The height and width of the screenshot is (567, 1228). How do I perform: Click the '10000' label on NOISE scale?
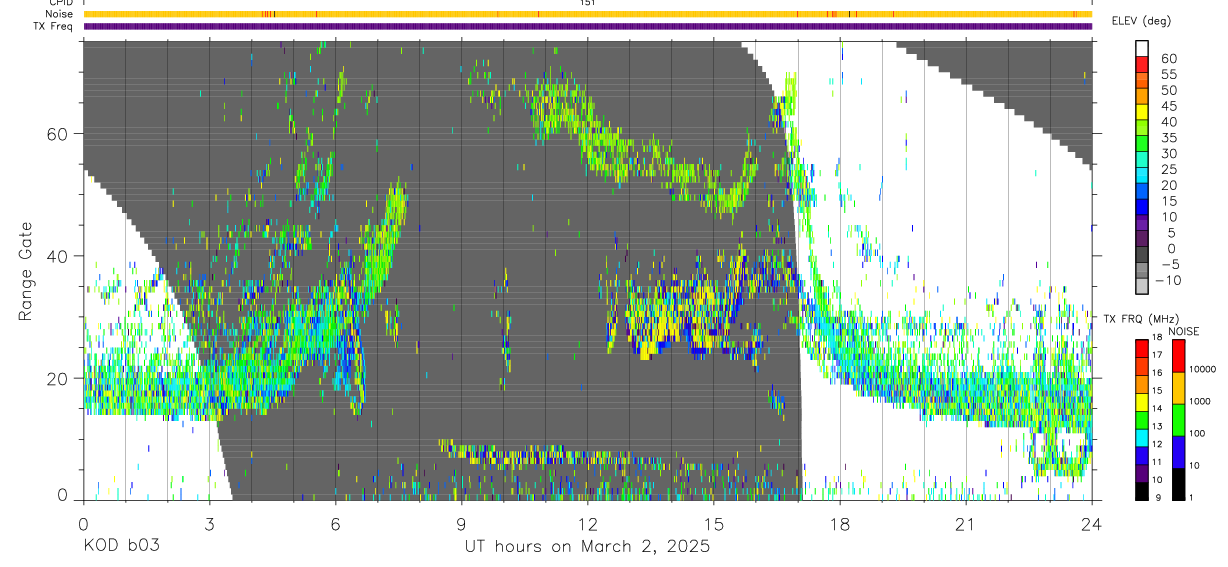(1203, 369)
